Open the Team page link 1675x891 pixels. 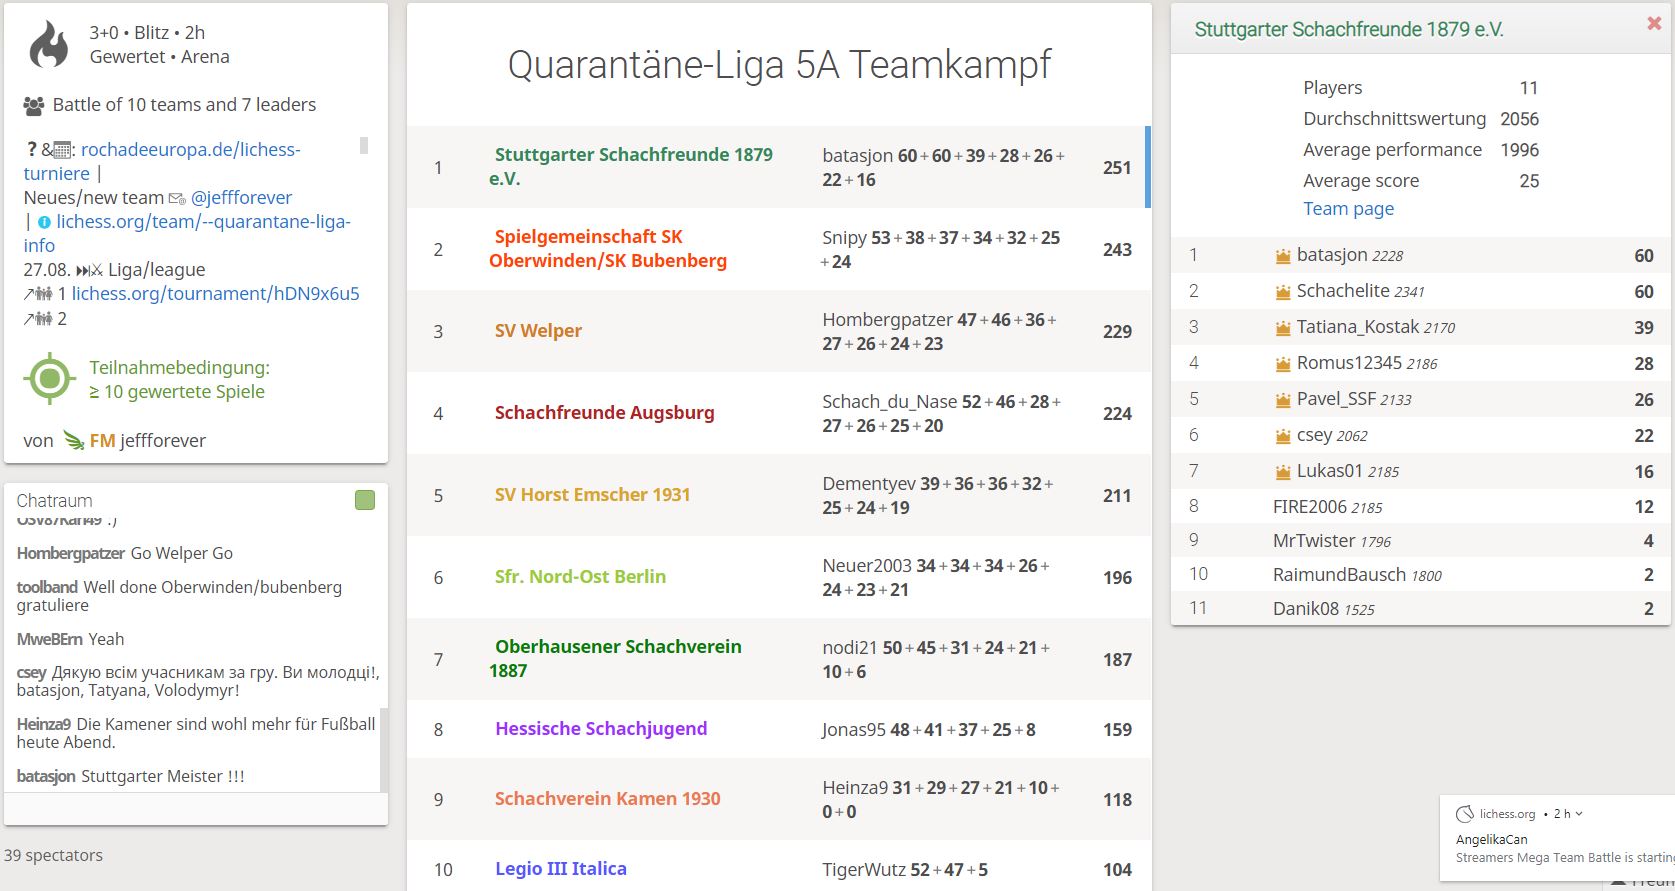1348,209
